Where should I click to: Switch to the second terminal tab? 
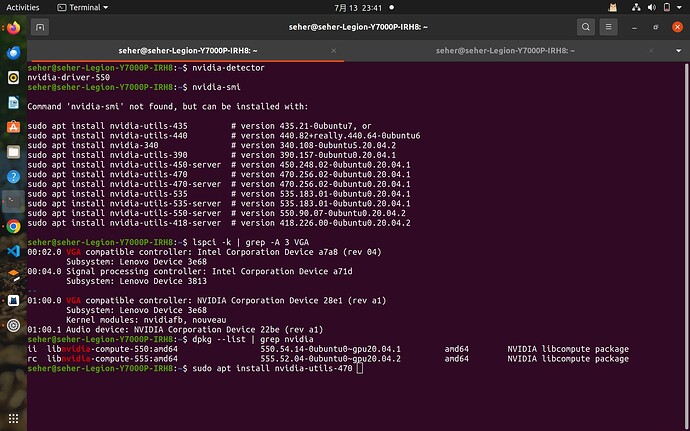point(505,51)
